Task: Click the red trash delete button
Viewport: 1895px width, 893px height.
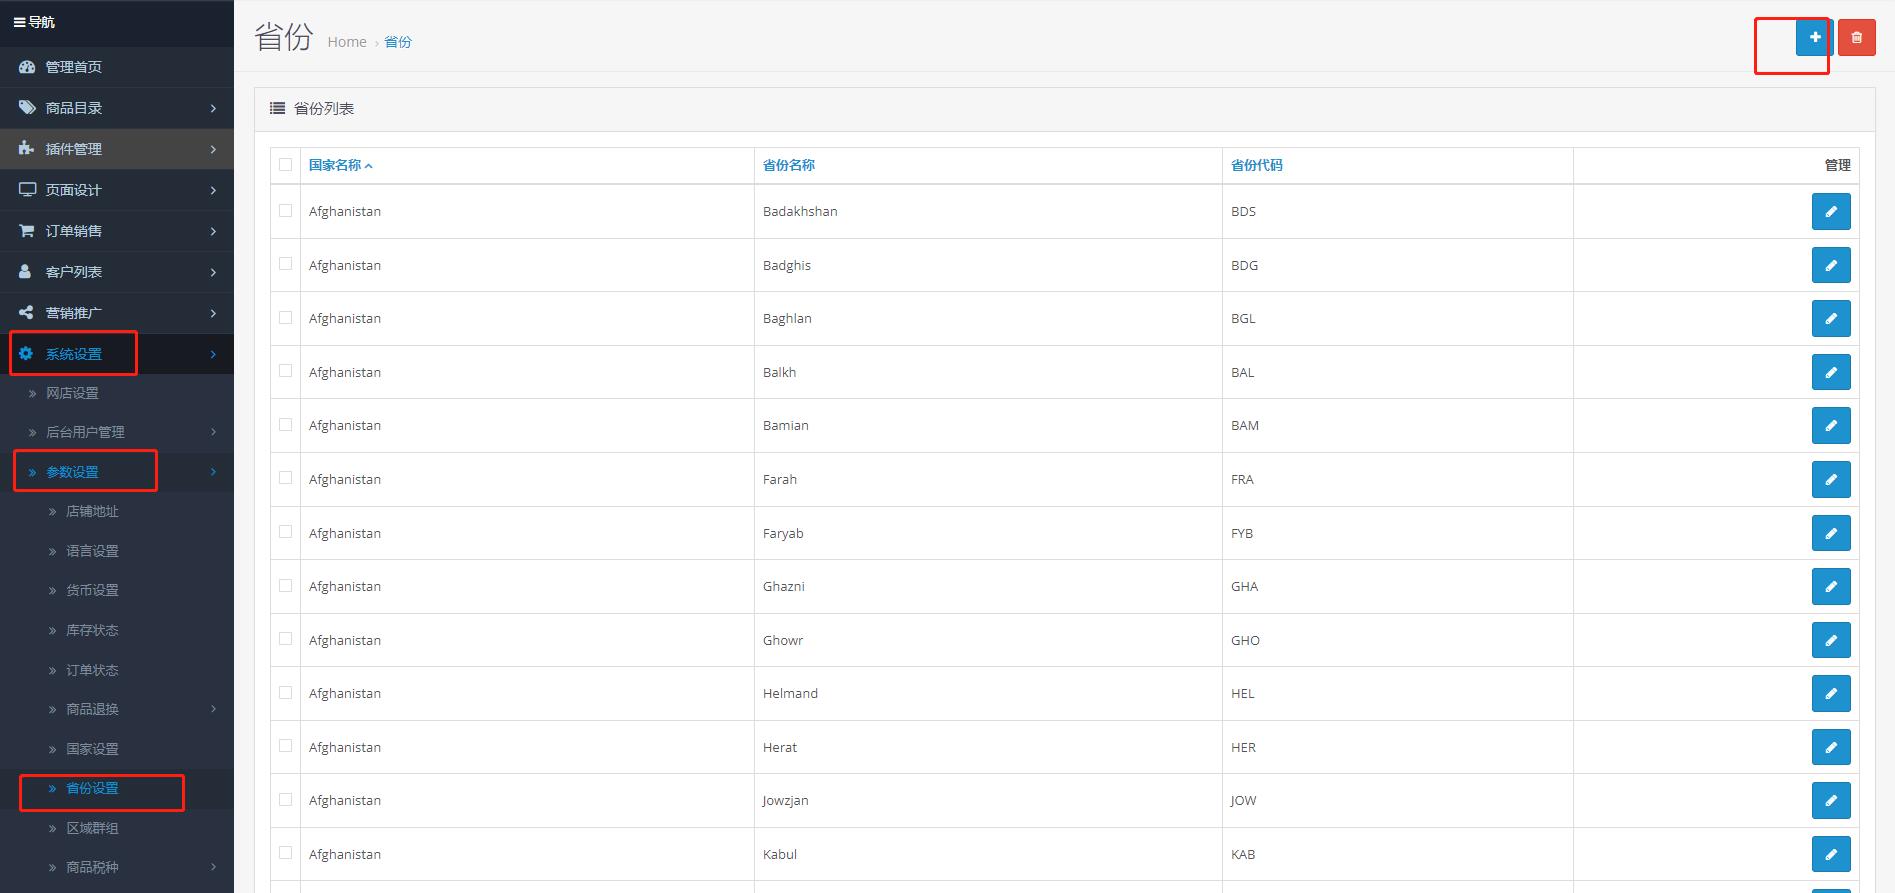Action: (x=1856, y=37)
